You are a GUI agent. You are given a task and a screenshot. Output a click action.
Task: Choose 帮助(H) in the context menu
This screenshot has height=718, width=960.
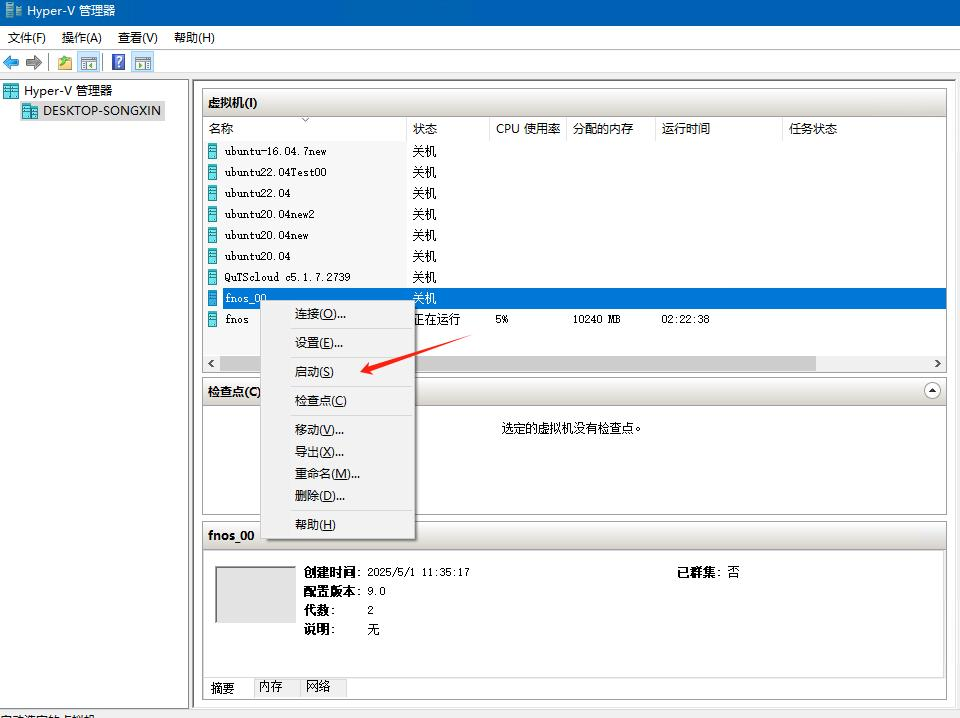click(x=338, y=525)
